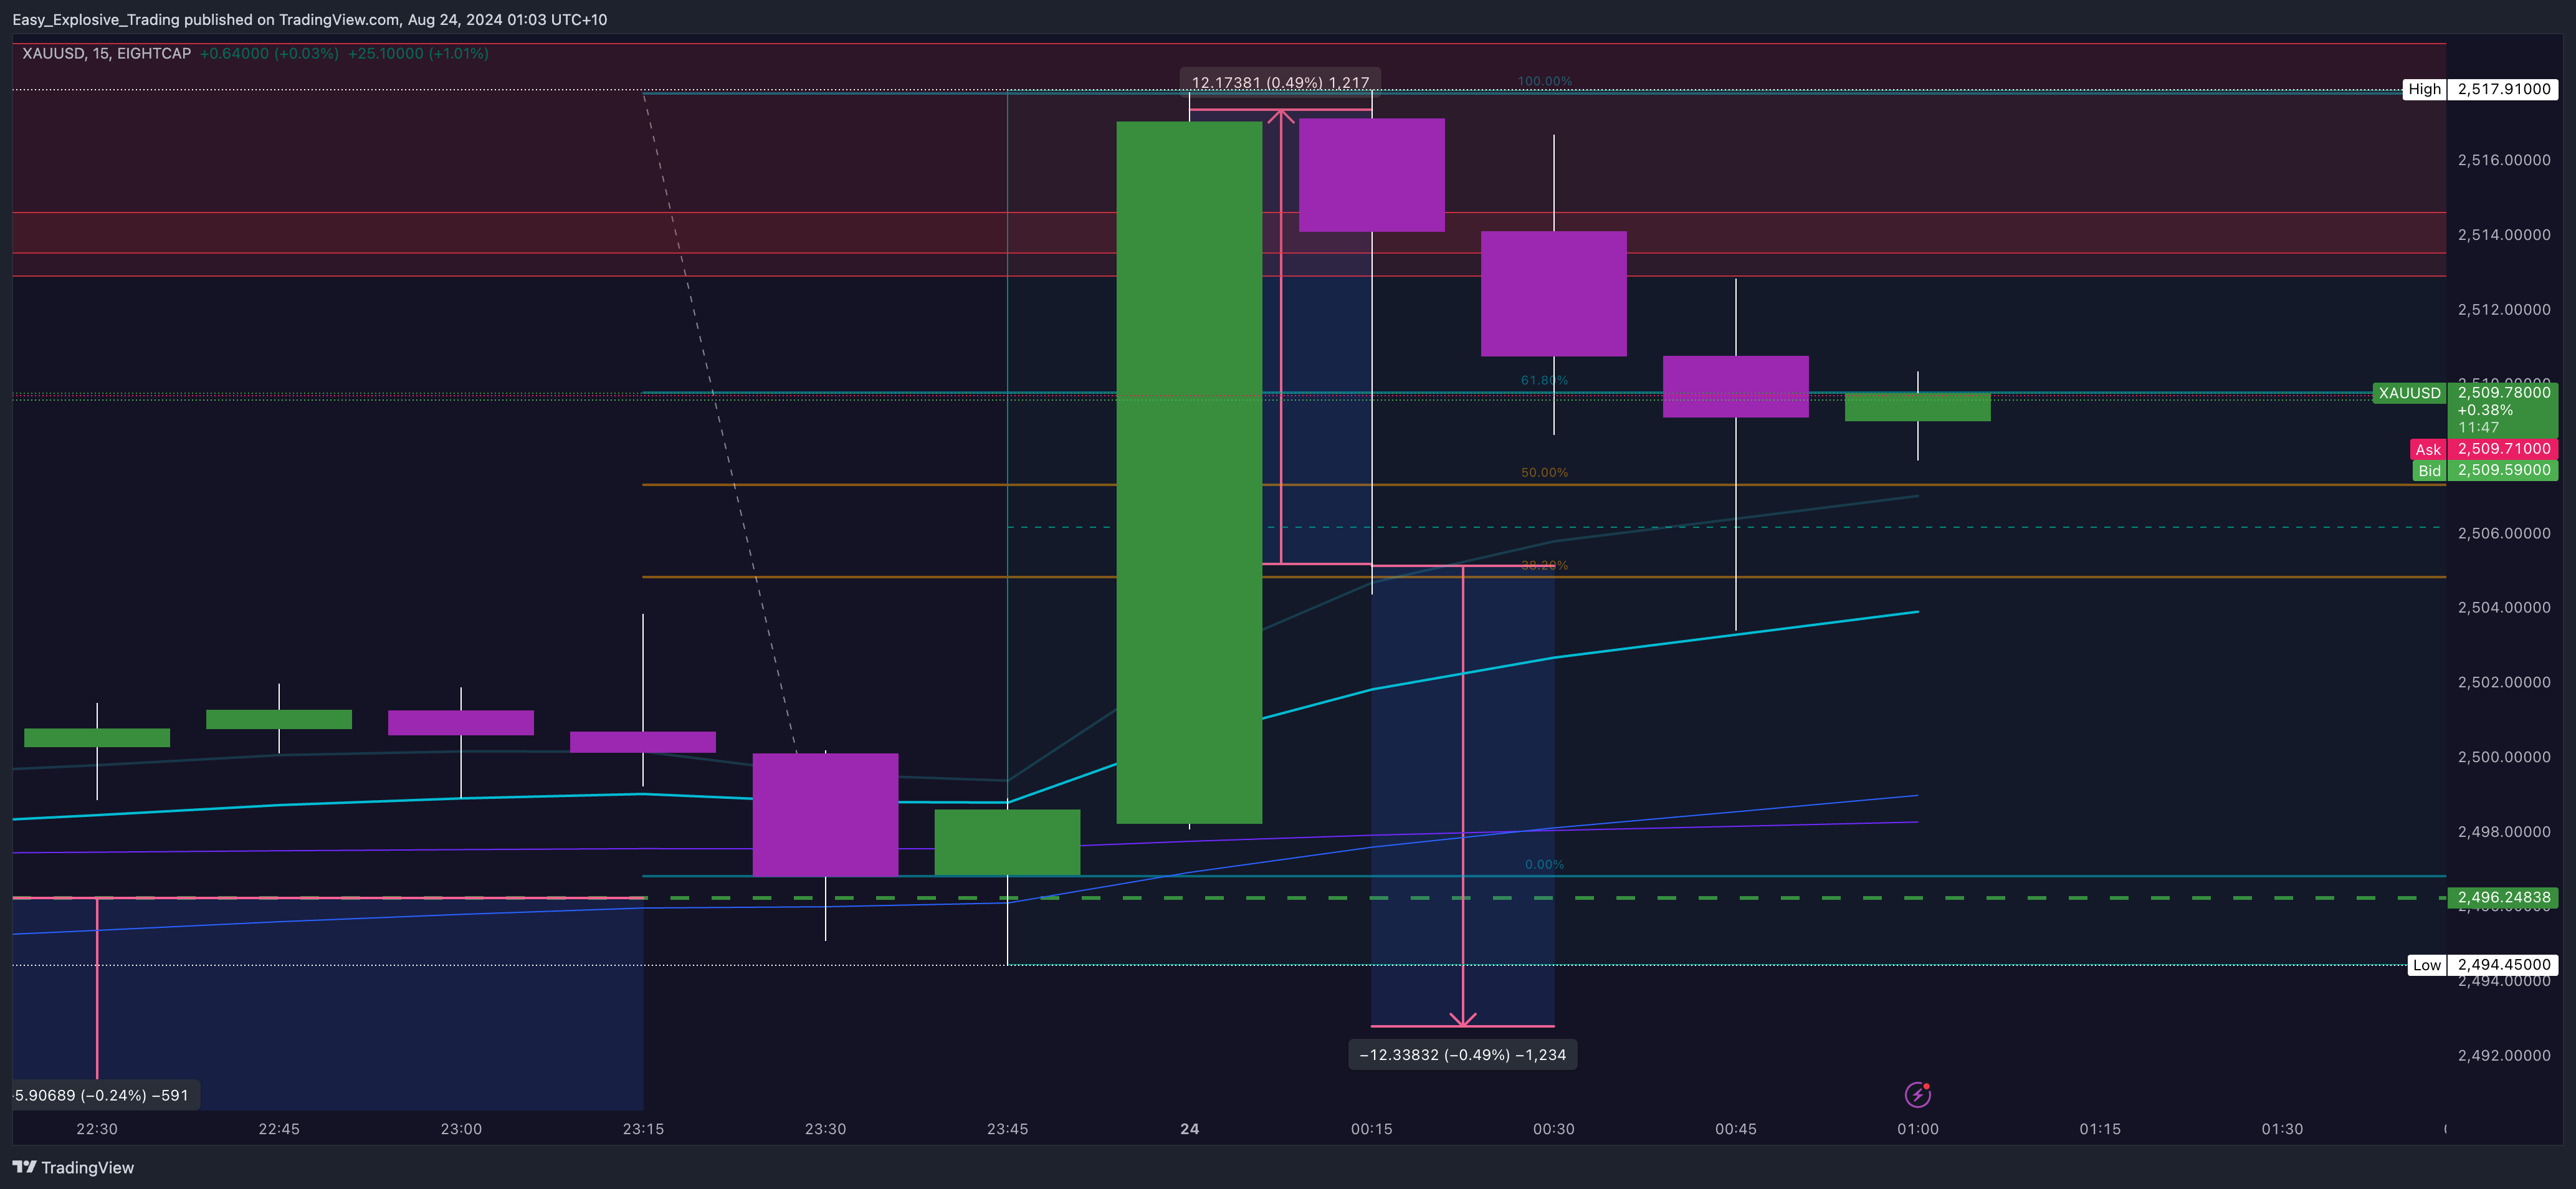Click the 50.00% Fibonacci level label
This screenshot has width=2576, height=1189.
click(x=1544, y=472)
